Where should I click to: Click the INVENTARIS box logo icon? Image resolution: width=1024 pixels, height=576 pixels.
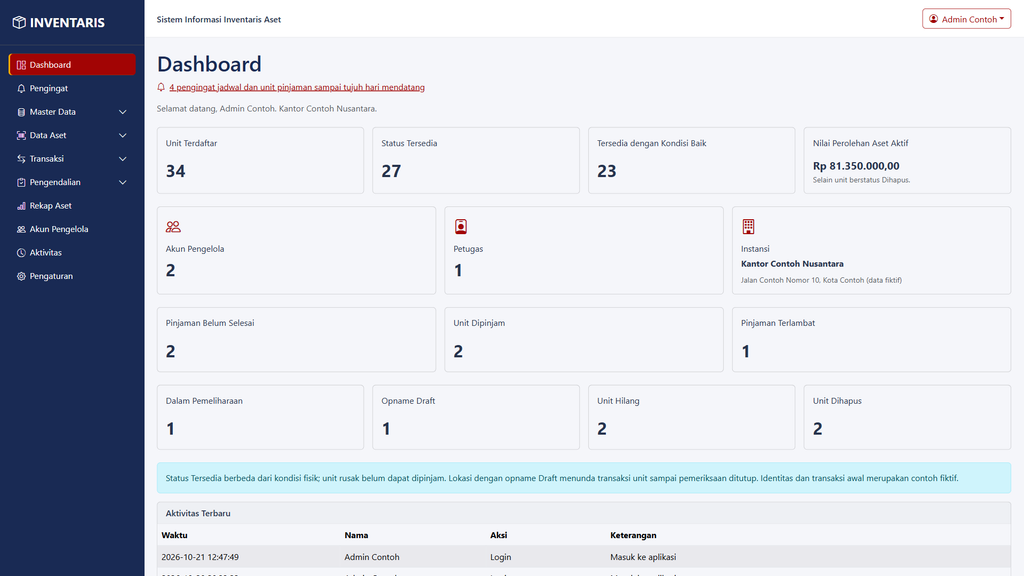tap(19, 22)
